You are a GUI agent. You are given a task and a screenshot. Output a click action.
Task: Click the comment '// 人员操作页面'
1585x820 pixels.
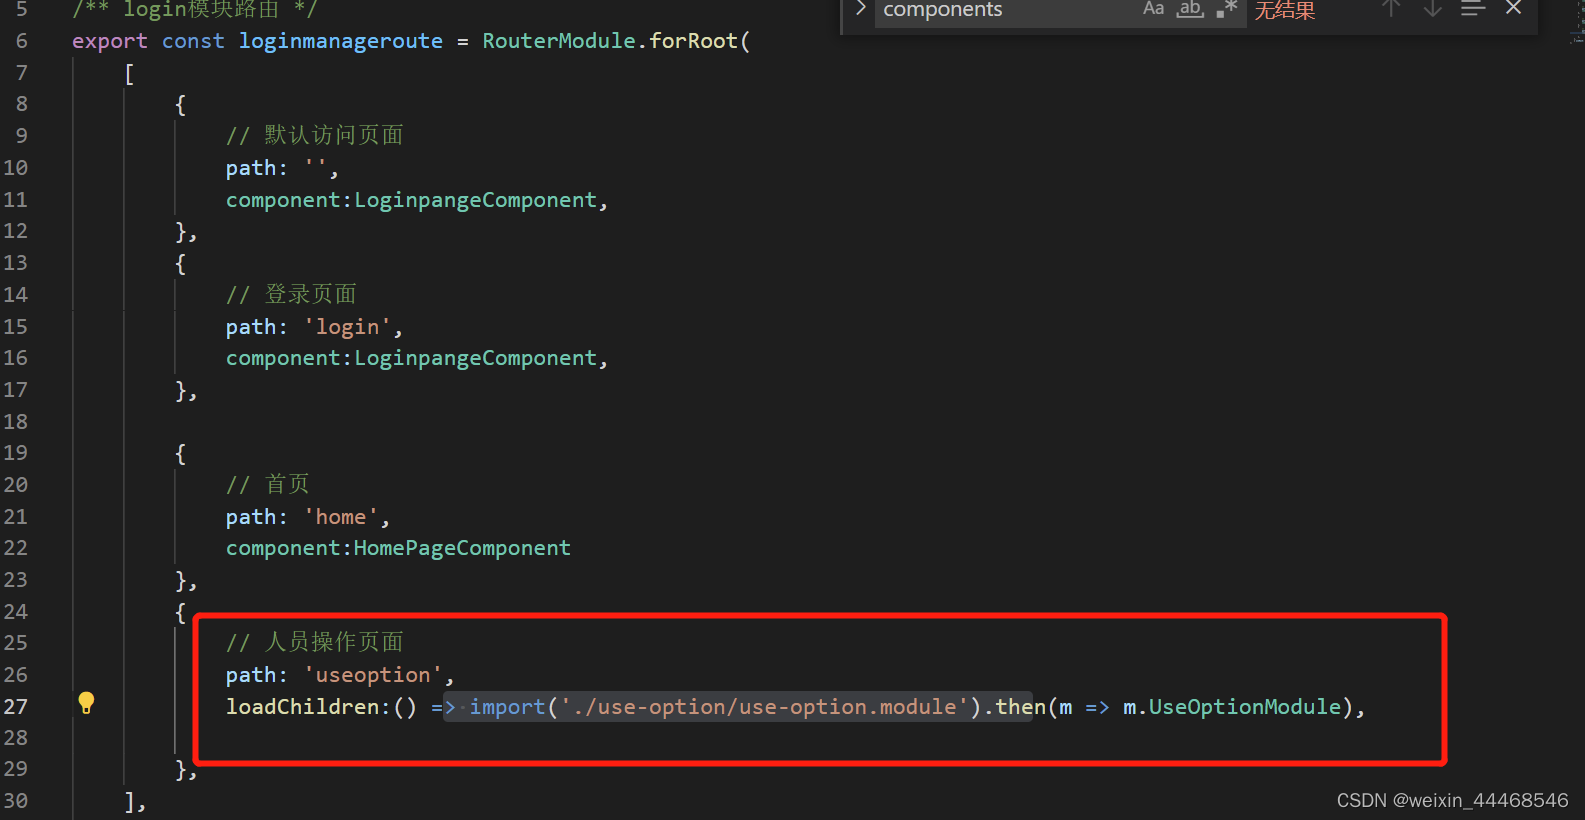point(315,642)
